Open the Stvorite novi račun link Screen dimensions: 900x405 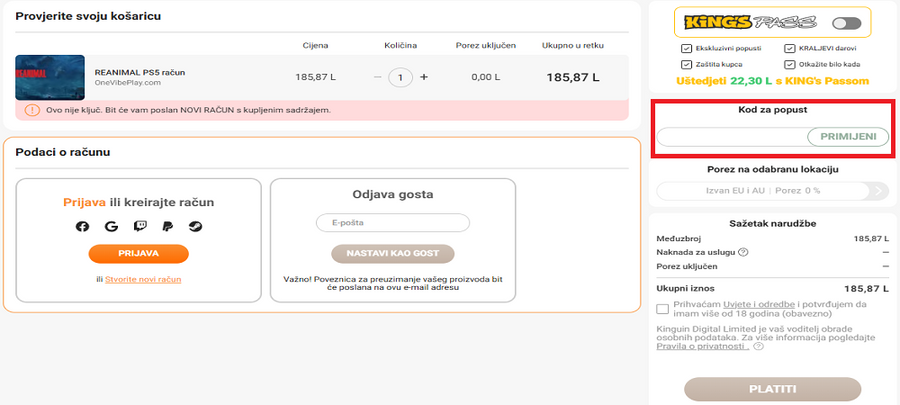(x=143, y=279)
